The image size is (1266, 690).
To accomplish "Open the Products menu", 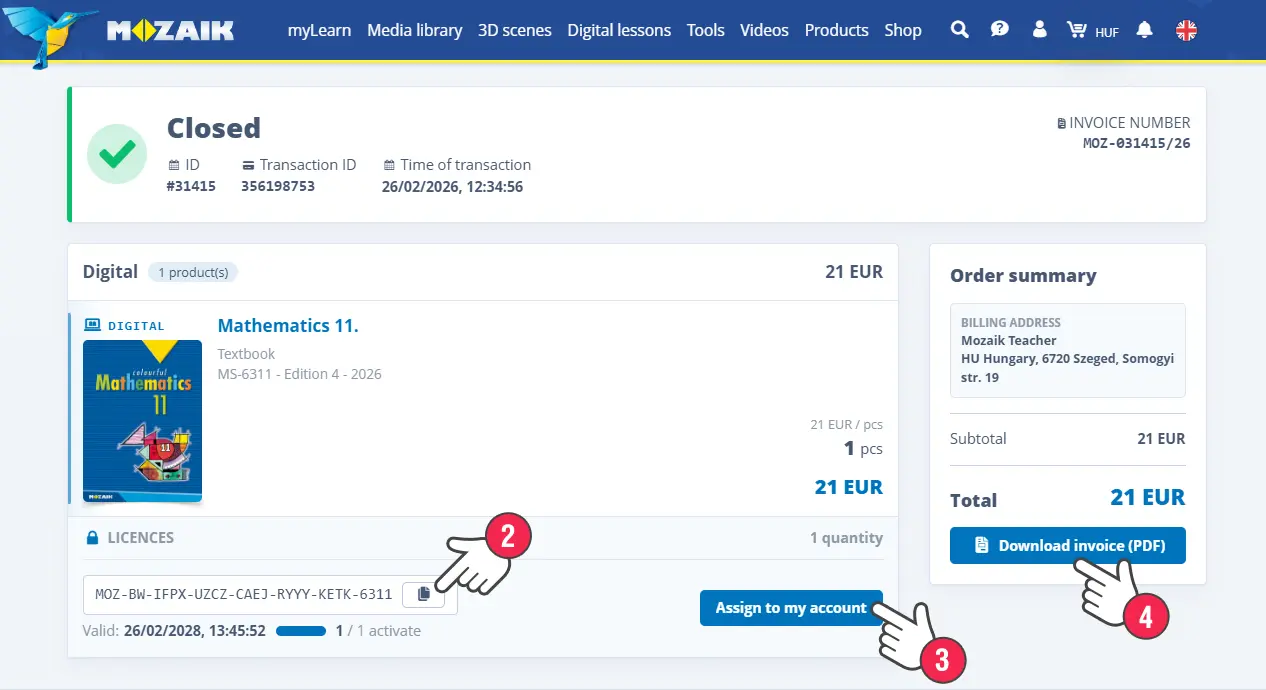I will tap(836, 30).
